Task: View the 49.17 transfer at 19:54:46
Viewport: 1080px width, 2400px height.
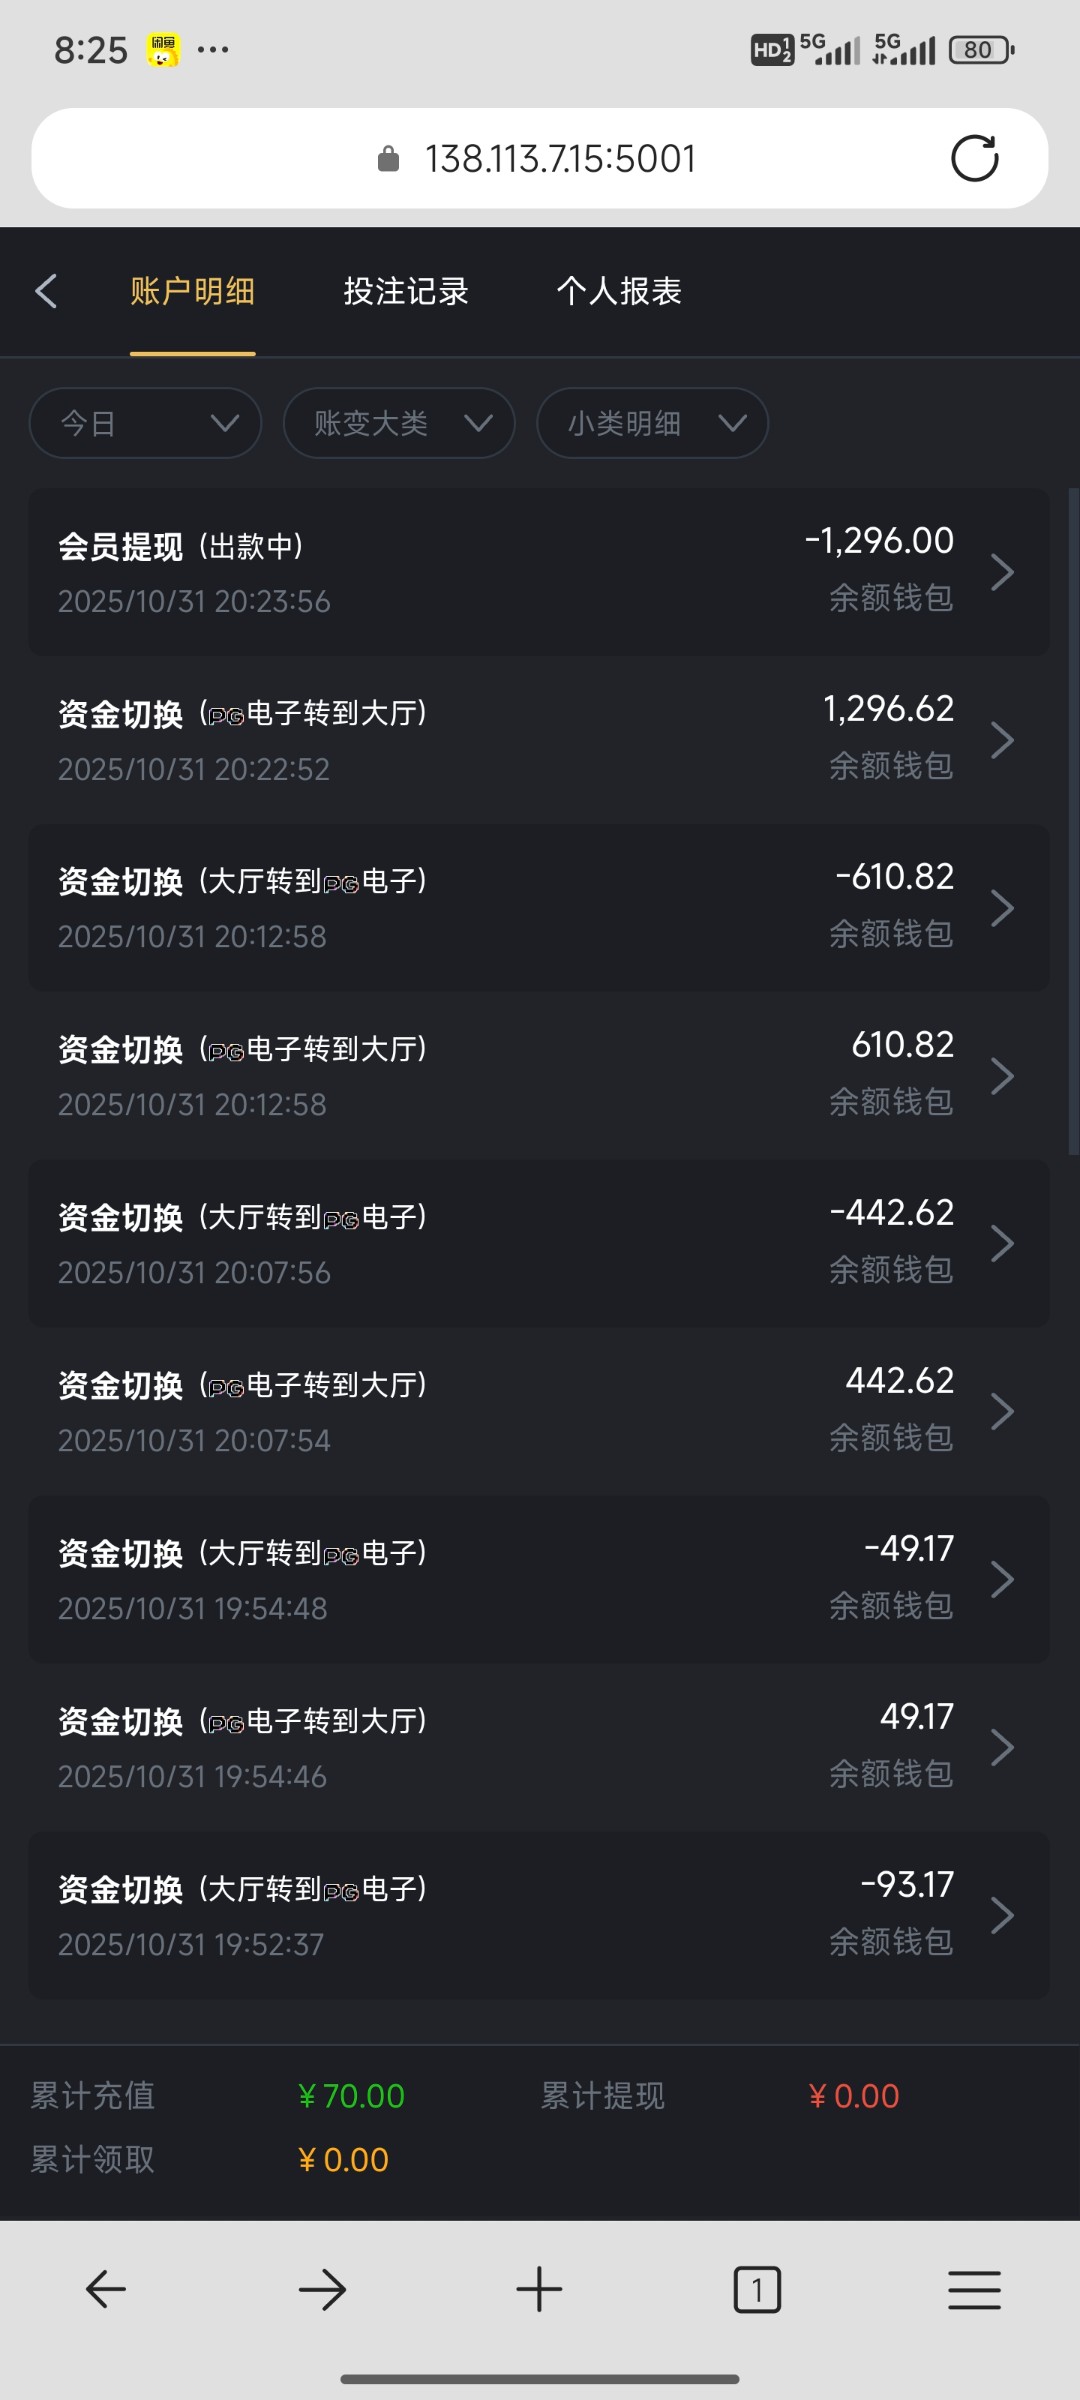Action: pos(539,1748)
